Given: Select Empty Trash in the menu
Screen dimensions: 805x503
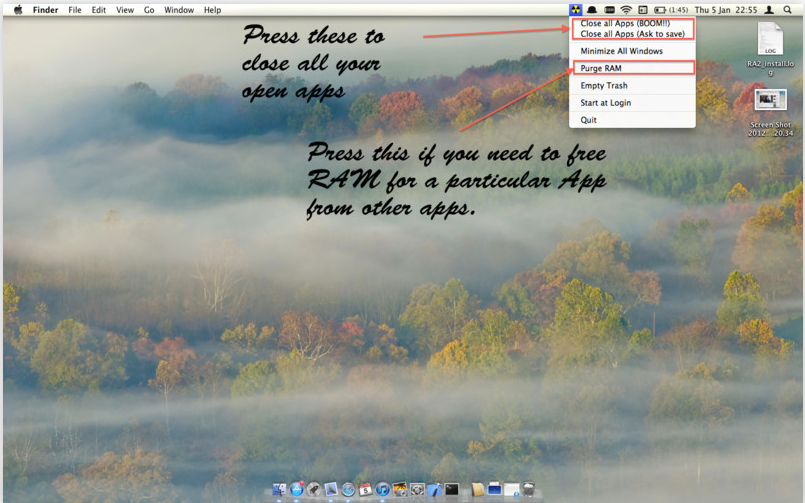Looking at the screenshot, I should [x=604, y=86].
